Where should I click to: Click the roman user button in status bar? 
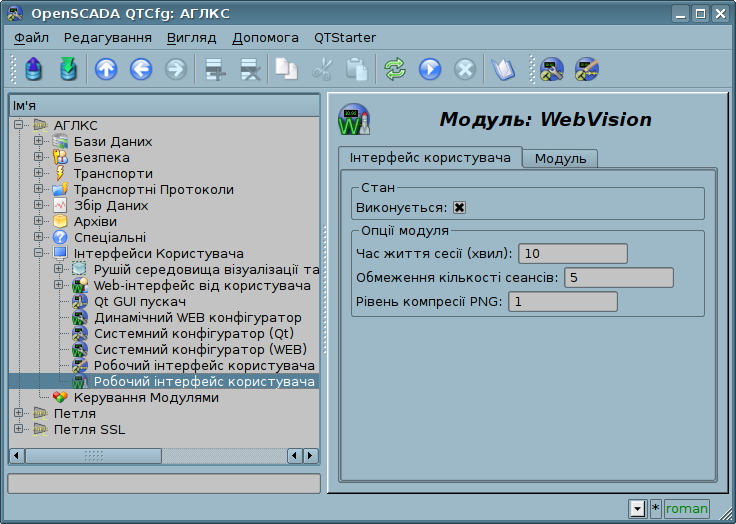686,509
